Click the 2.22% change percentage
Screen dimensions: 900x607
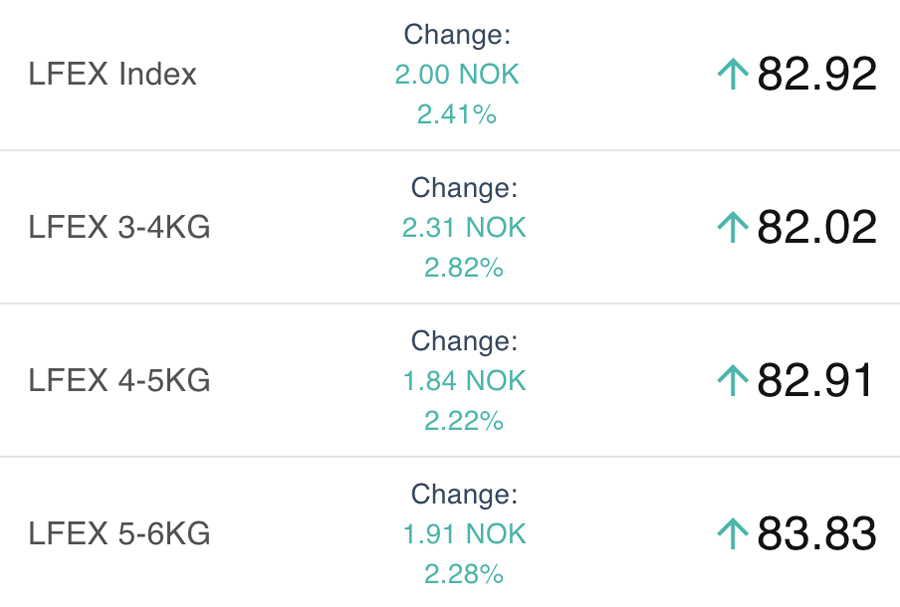click(x=464, y=421)
